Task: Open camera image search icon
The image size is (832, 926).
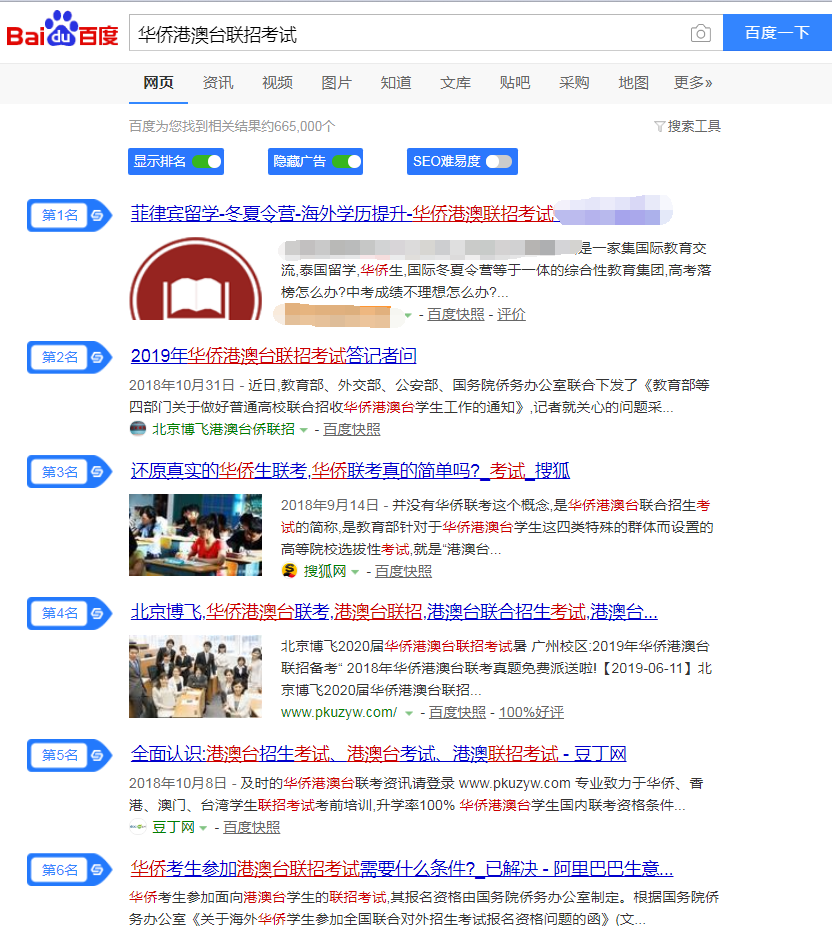Action: 700,33
